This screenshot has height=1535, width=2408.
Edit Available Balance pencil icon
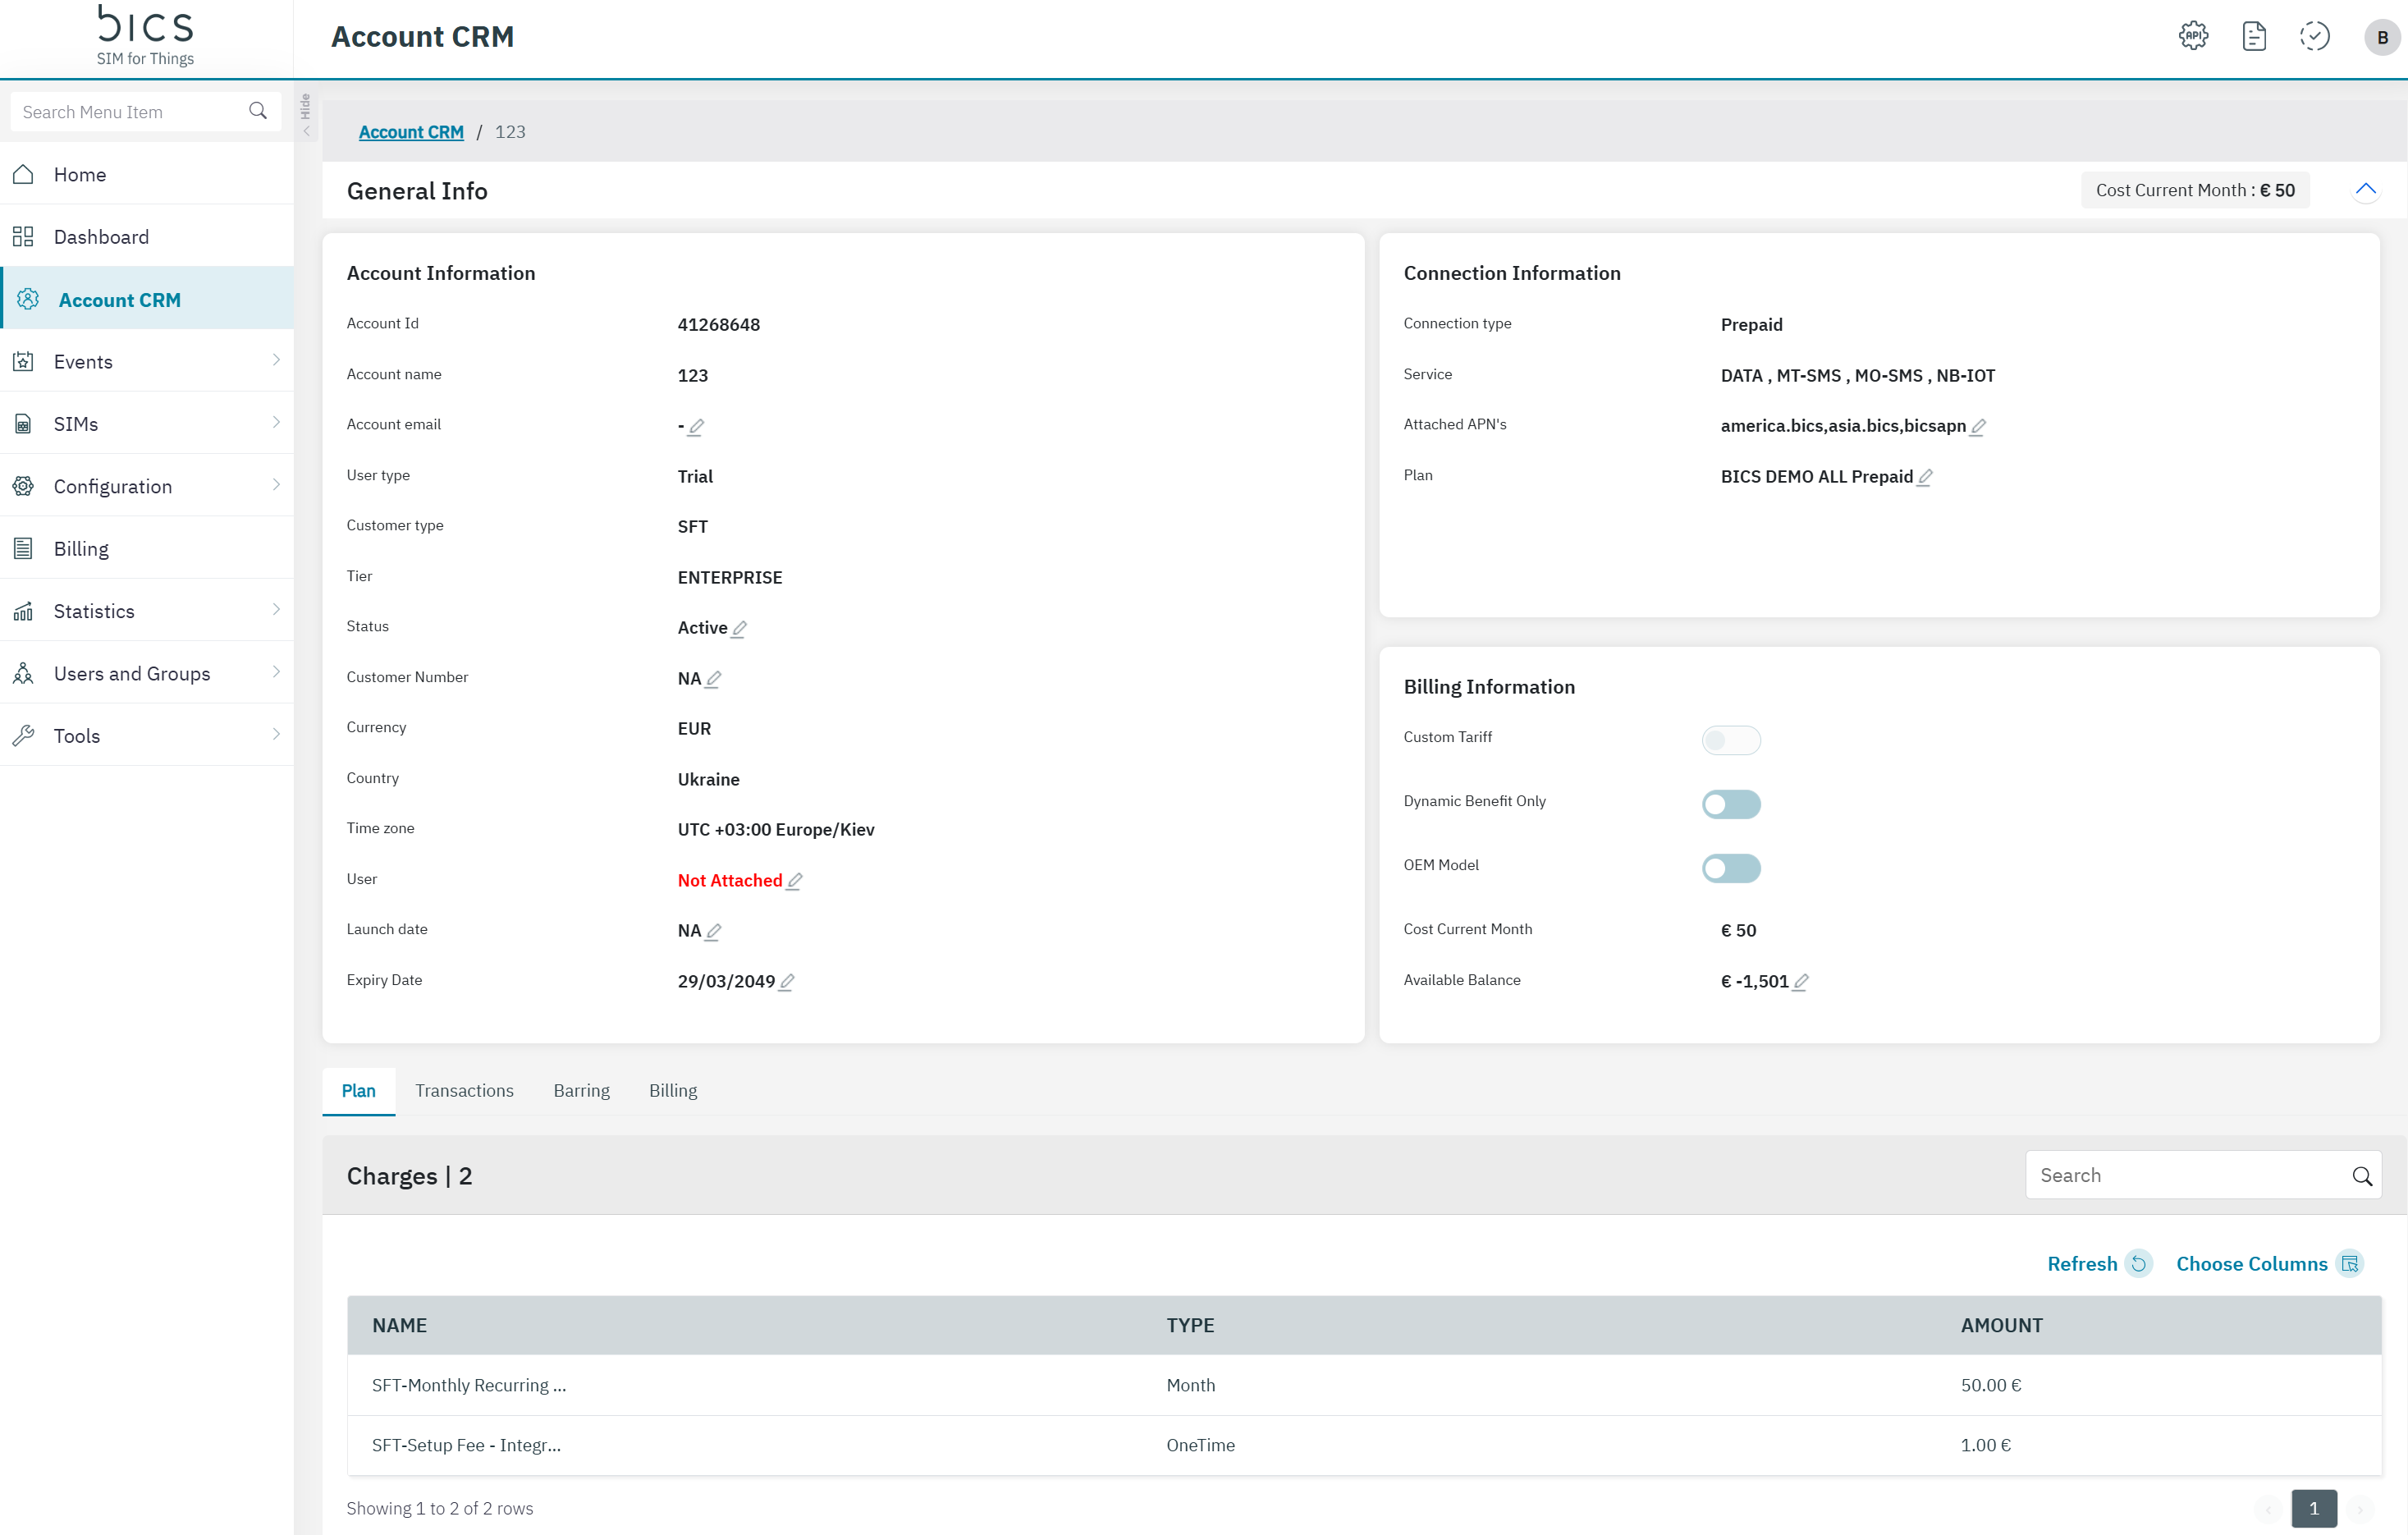(x=1801, y=982)
